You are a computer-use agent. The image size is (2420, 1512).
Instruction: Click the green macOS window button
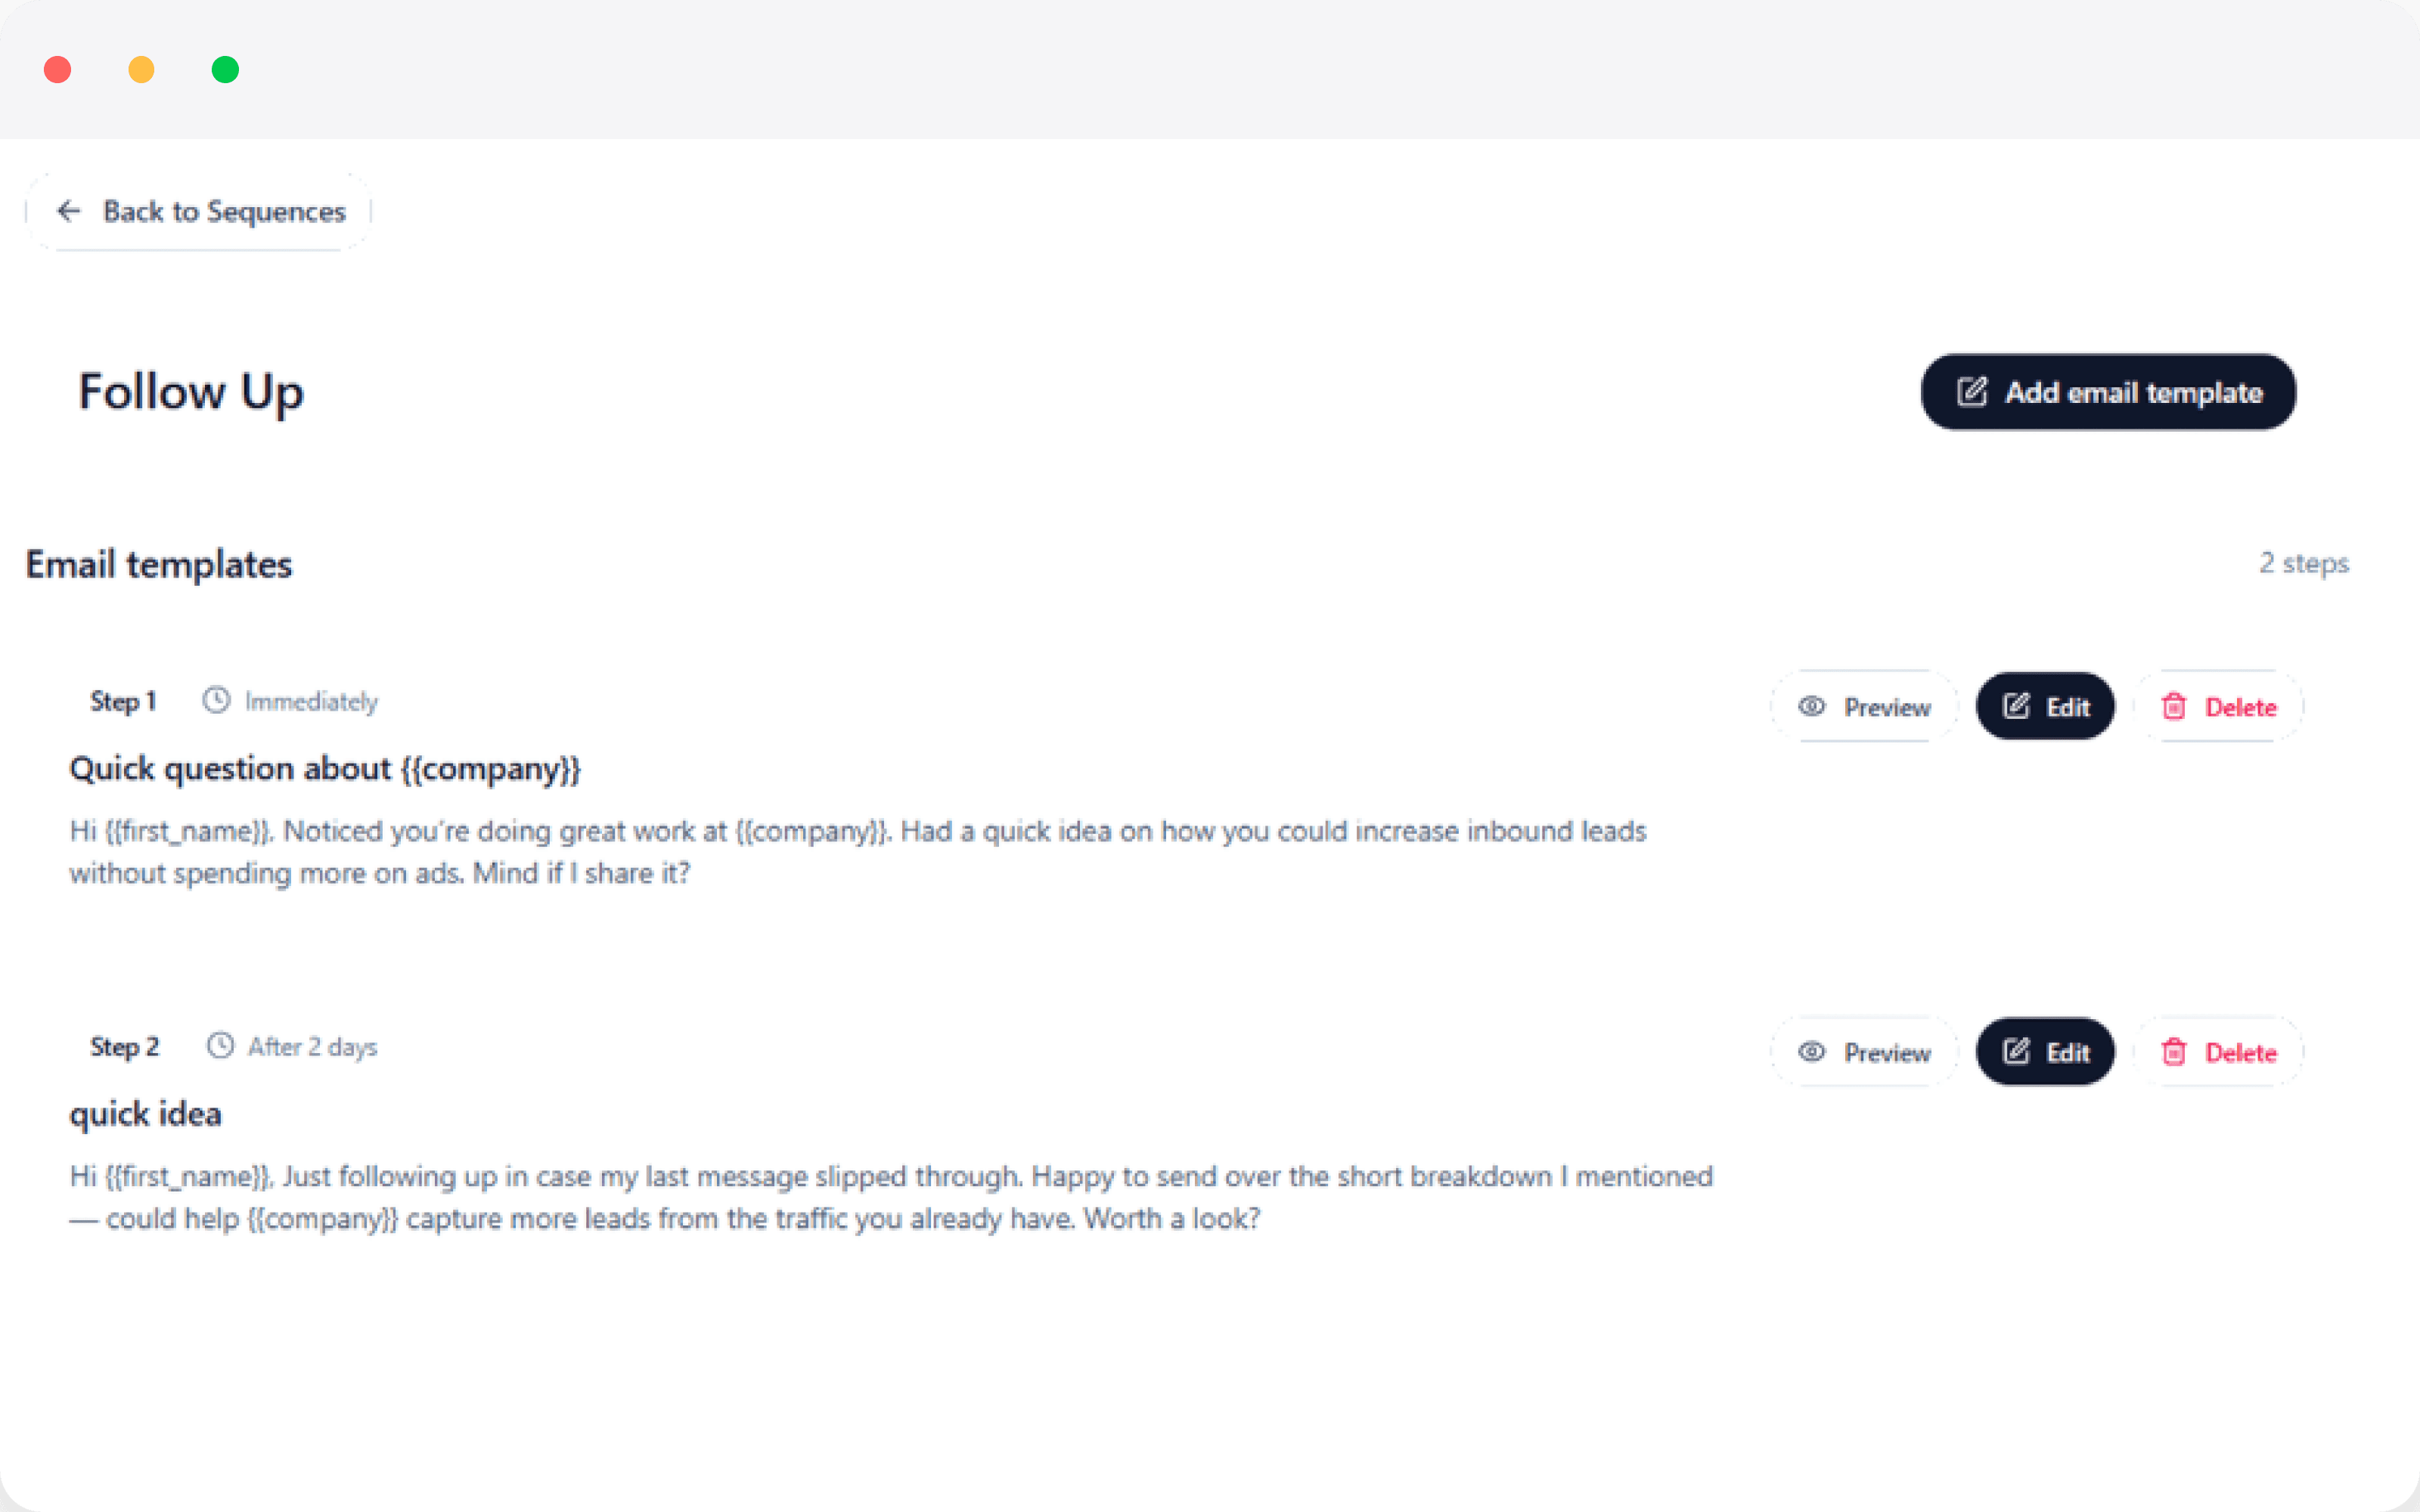point(225,70)
